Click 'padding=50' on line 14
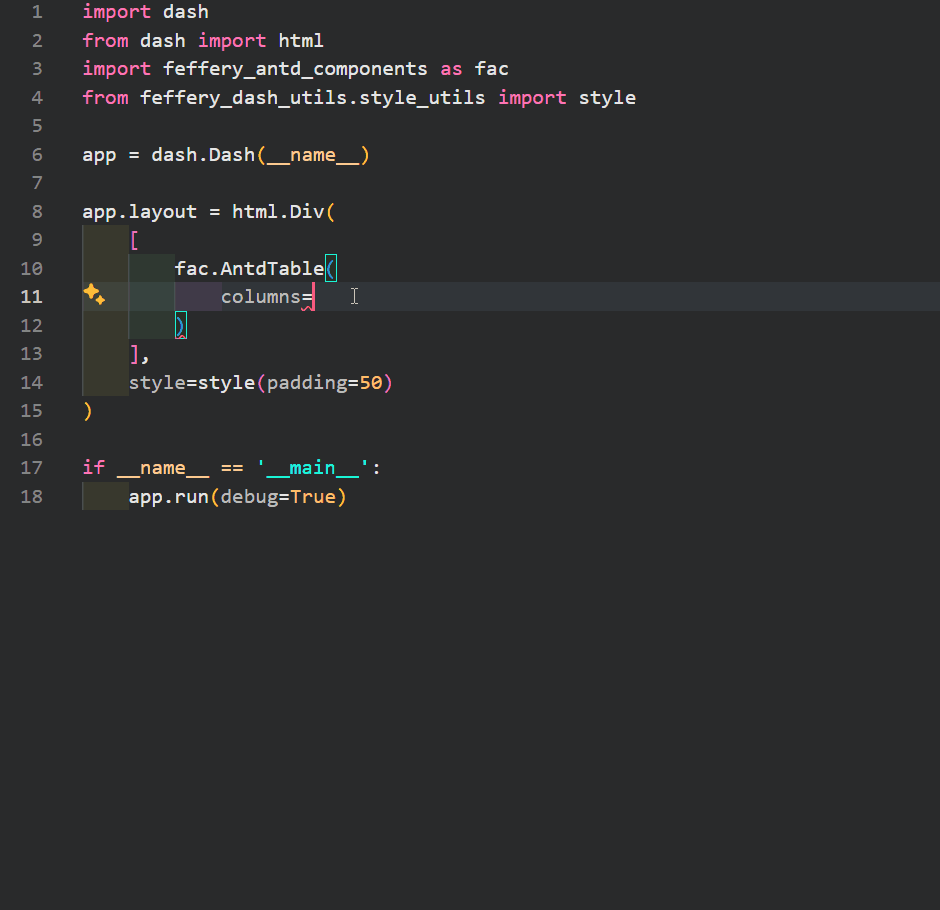940x910 pixels. [324, 382]
